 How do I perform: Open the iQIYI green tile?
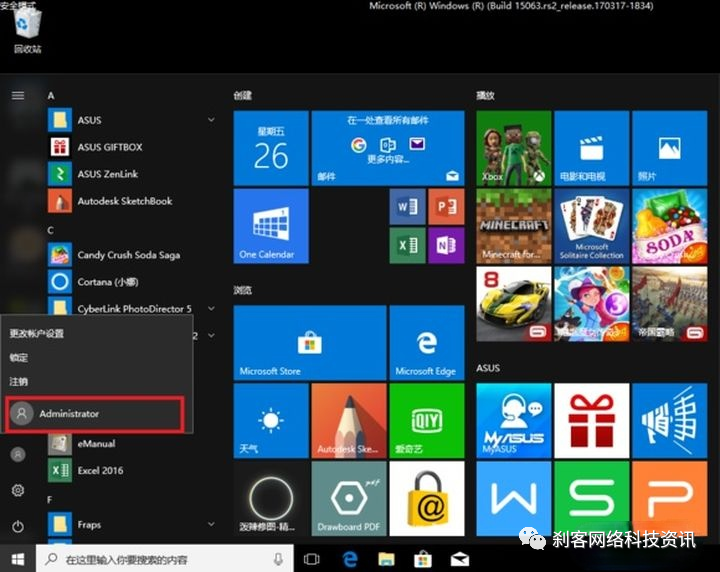(x=427, y=421)
